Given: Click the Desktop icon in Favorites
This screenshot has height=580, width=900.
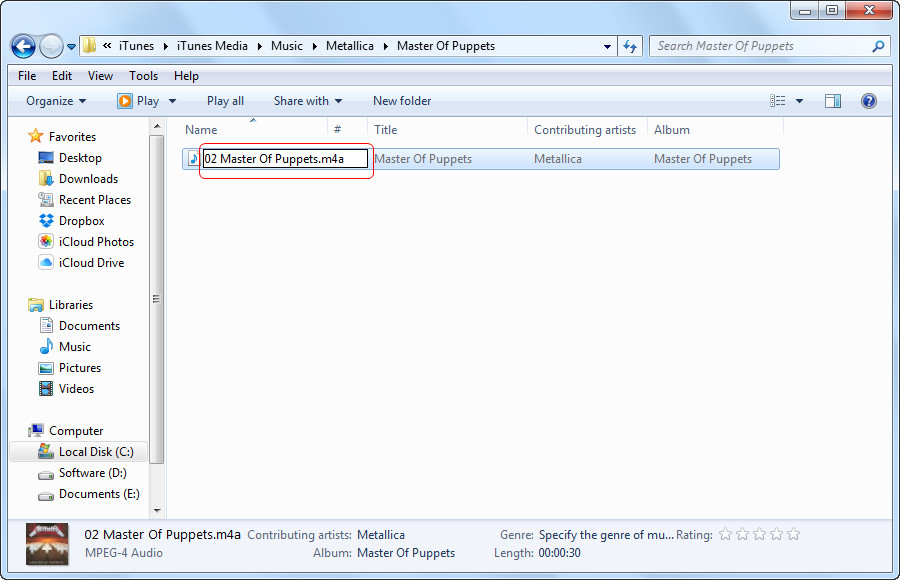Looking at the screenshot, I should [x=46, y=157].
